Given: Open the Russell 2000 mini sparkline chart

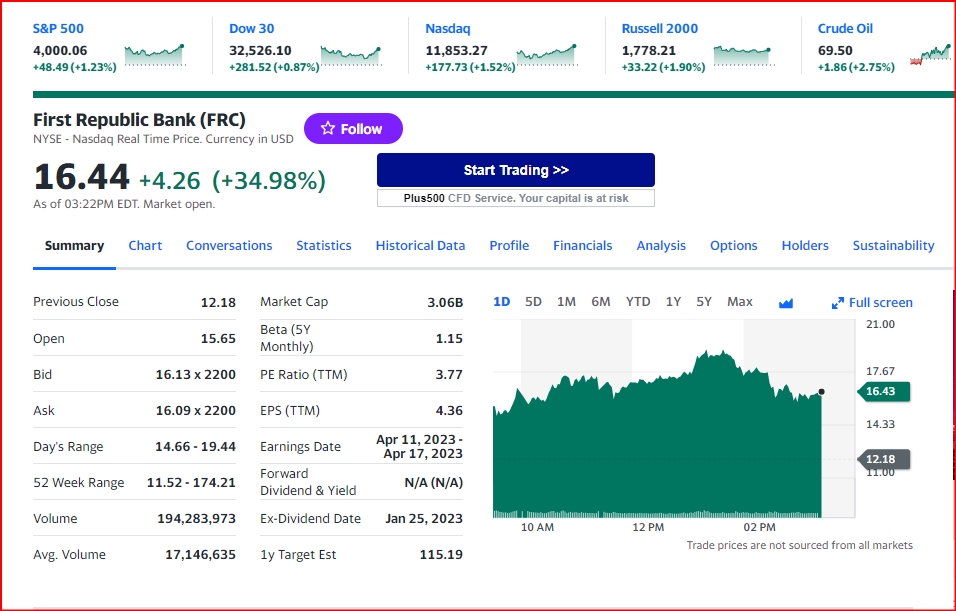Looking at the screenshot, I should (744, 55).
